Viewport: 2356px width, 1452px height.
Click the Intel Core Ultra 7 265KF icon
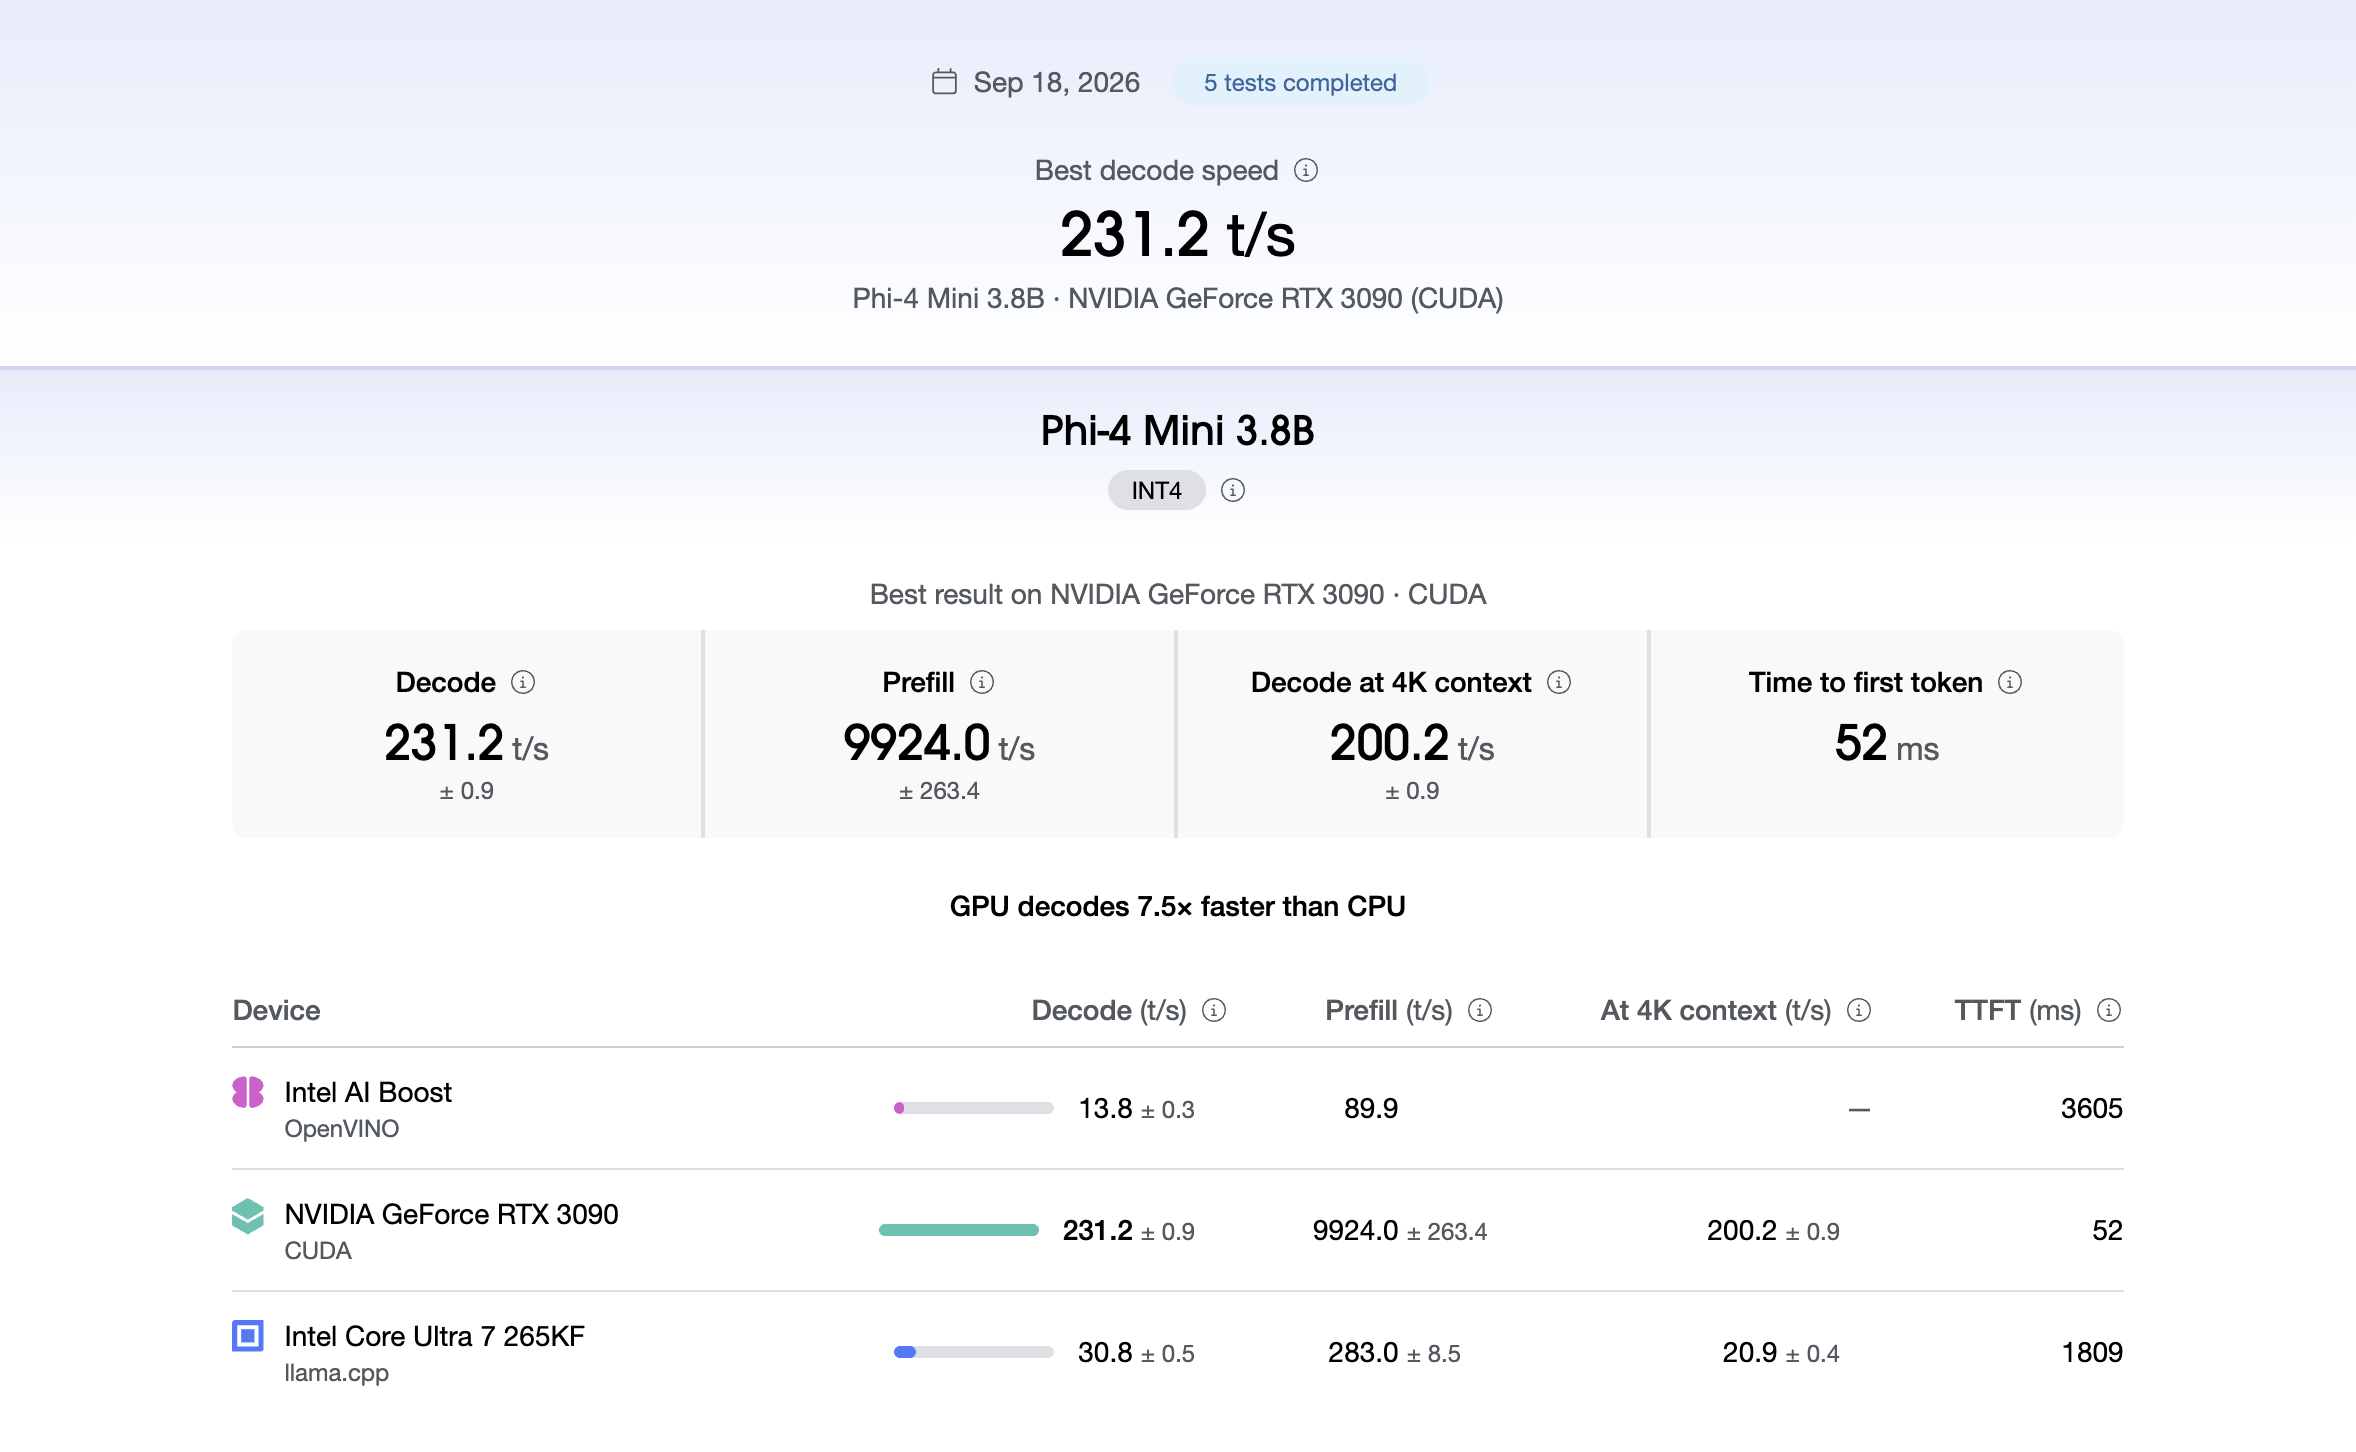pyautogui.click(x=248, y=1336)
